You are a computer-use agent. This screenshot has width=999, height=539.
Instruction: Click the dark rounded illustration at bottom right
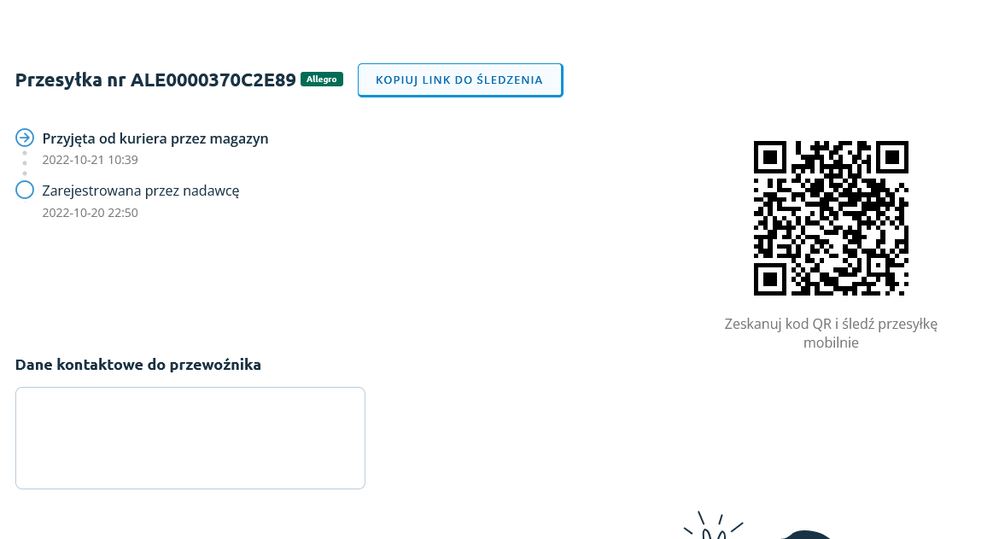[806, 534]
